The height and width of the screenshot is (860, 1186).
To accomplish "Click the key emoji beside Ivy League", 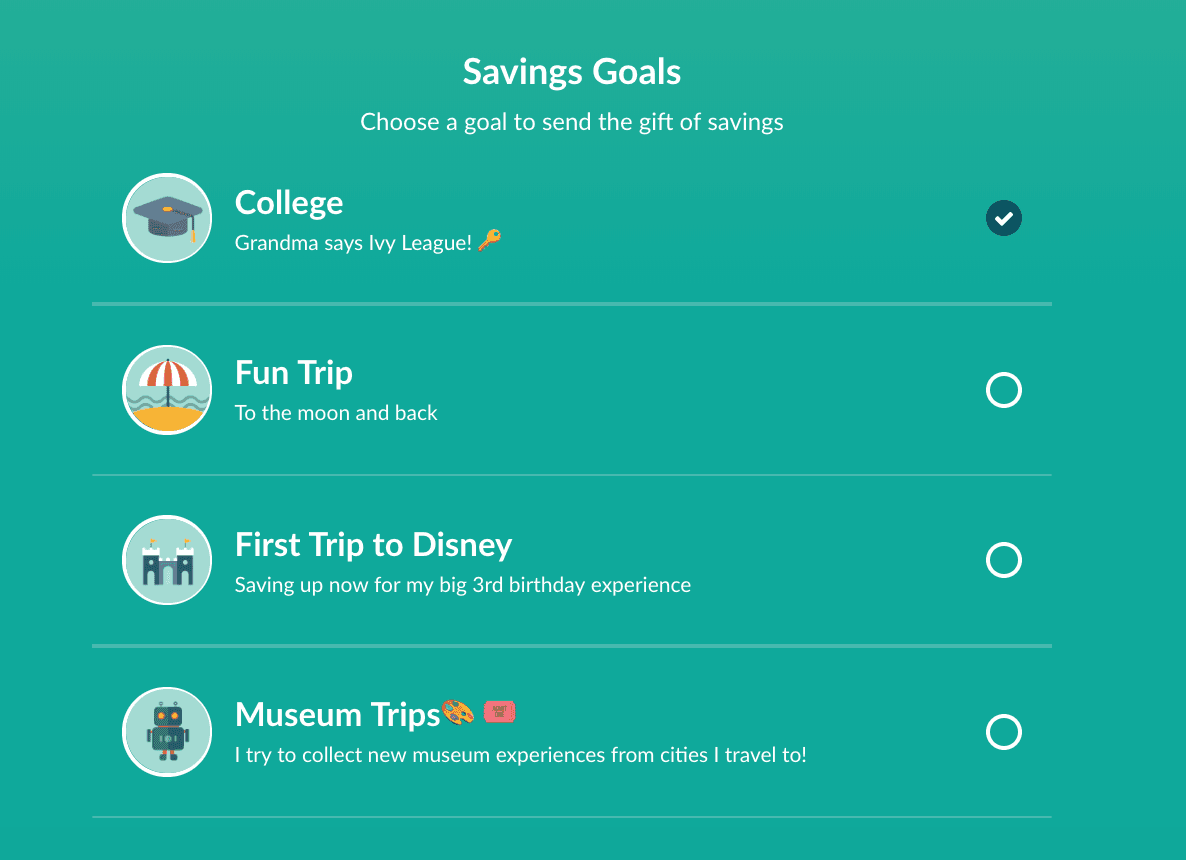I will pyautogui.click(x=489, y=241).
